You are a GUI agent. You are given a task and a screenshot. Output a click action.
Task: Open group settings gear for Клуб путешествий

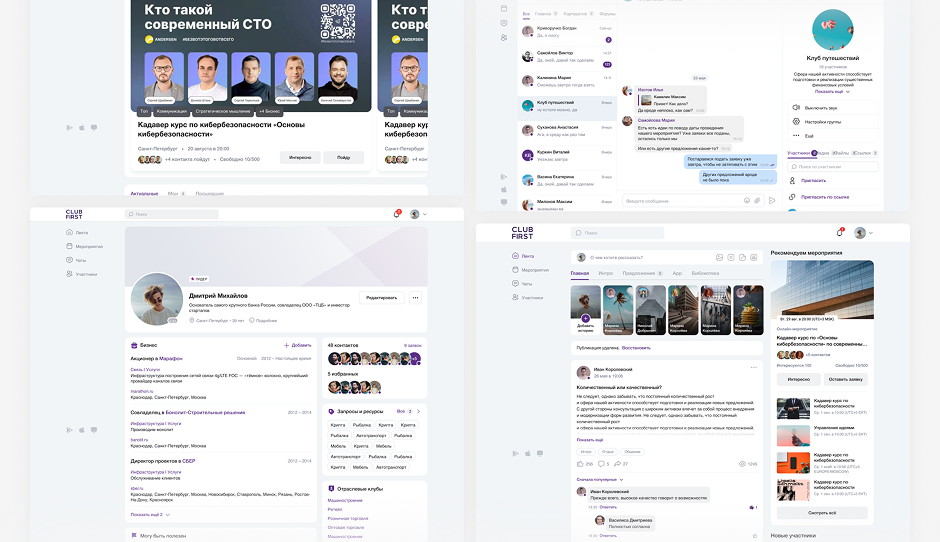point(795,121)
